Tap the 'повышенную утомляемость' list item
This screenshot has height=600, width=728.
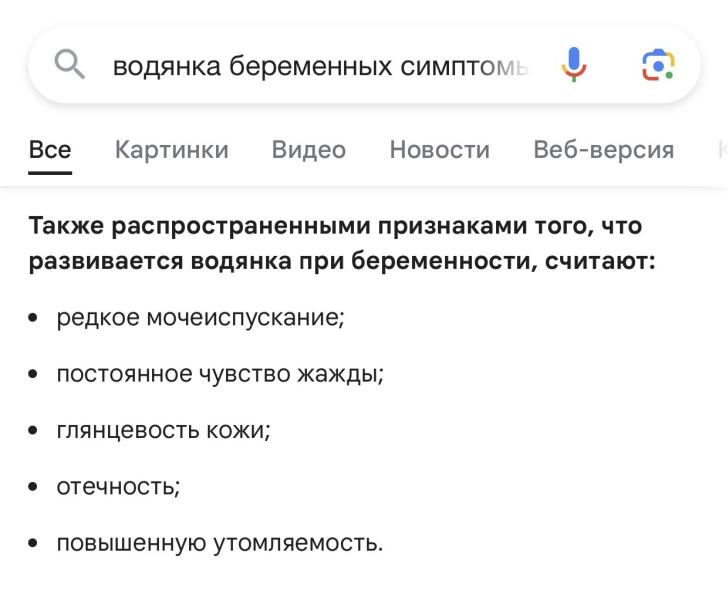point(219,543)
